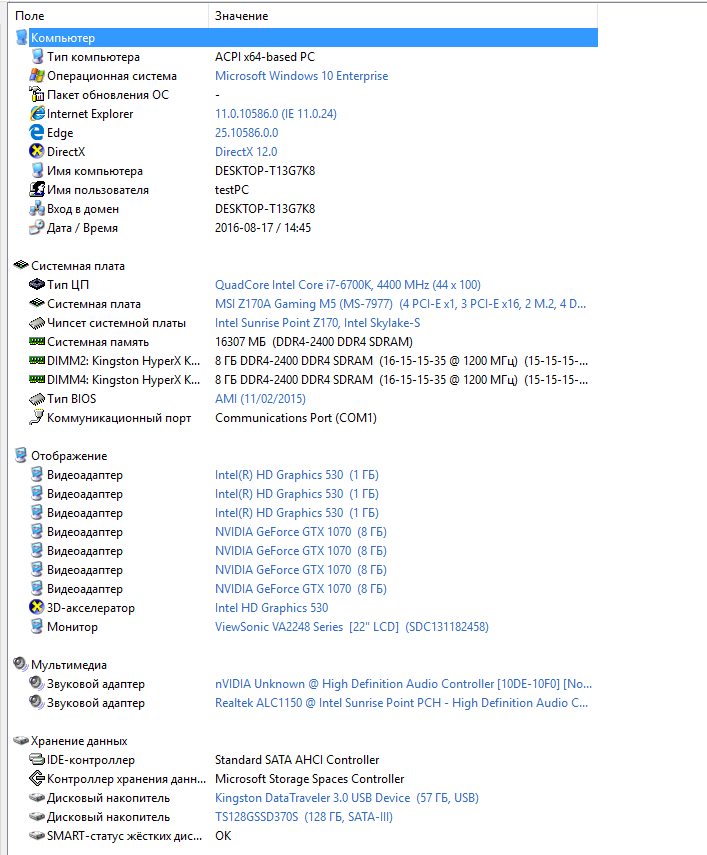The width and height of the screenshot is (707, 855).
Task: Click the Значение column header
Action: tap(241, 16)
